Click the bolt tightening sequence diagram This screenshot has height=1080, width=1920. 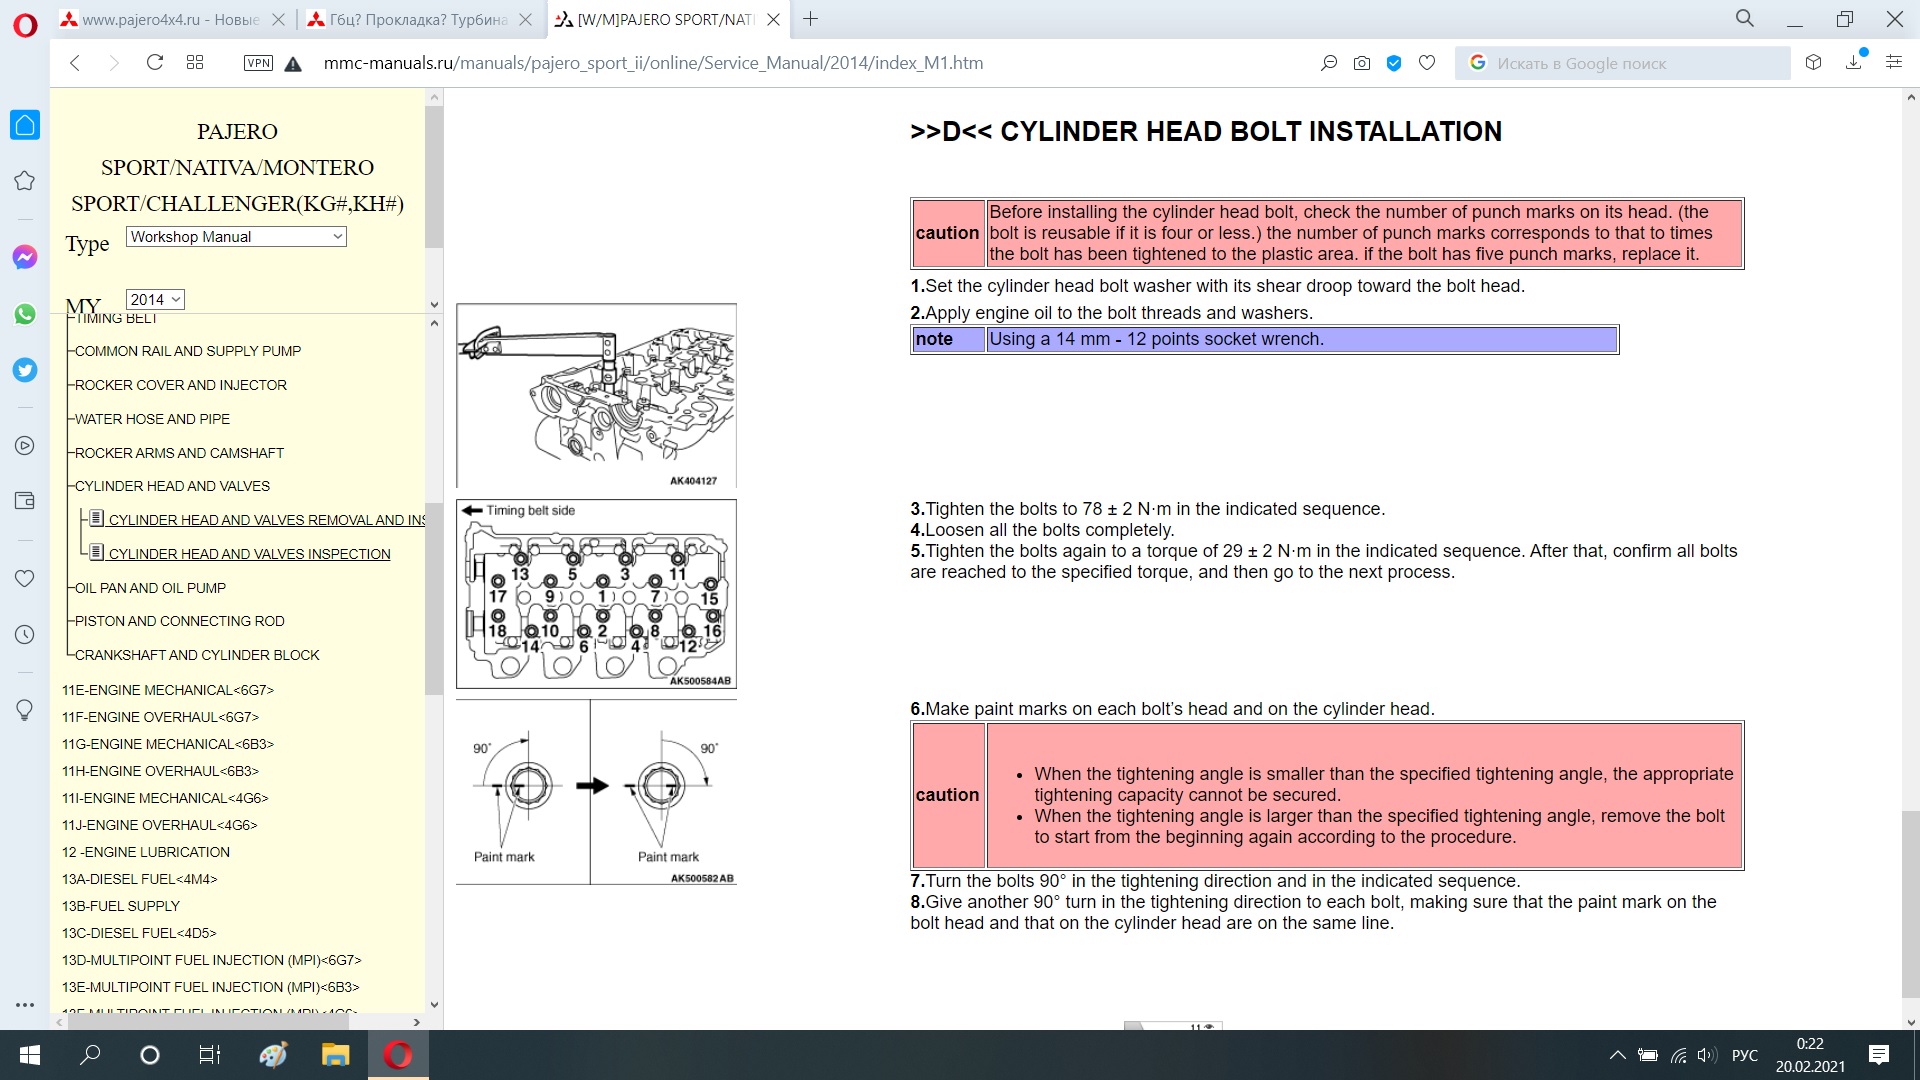(x=596, y=594)
